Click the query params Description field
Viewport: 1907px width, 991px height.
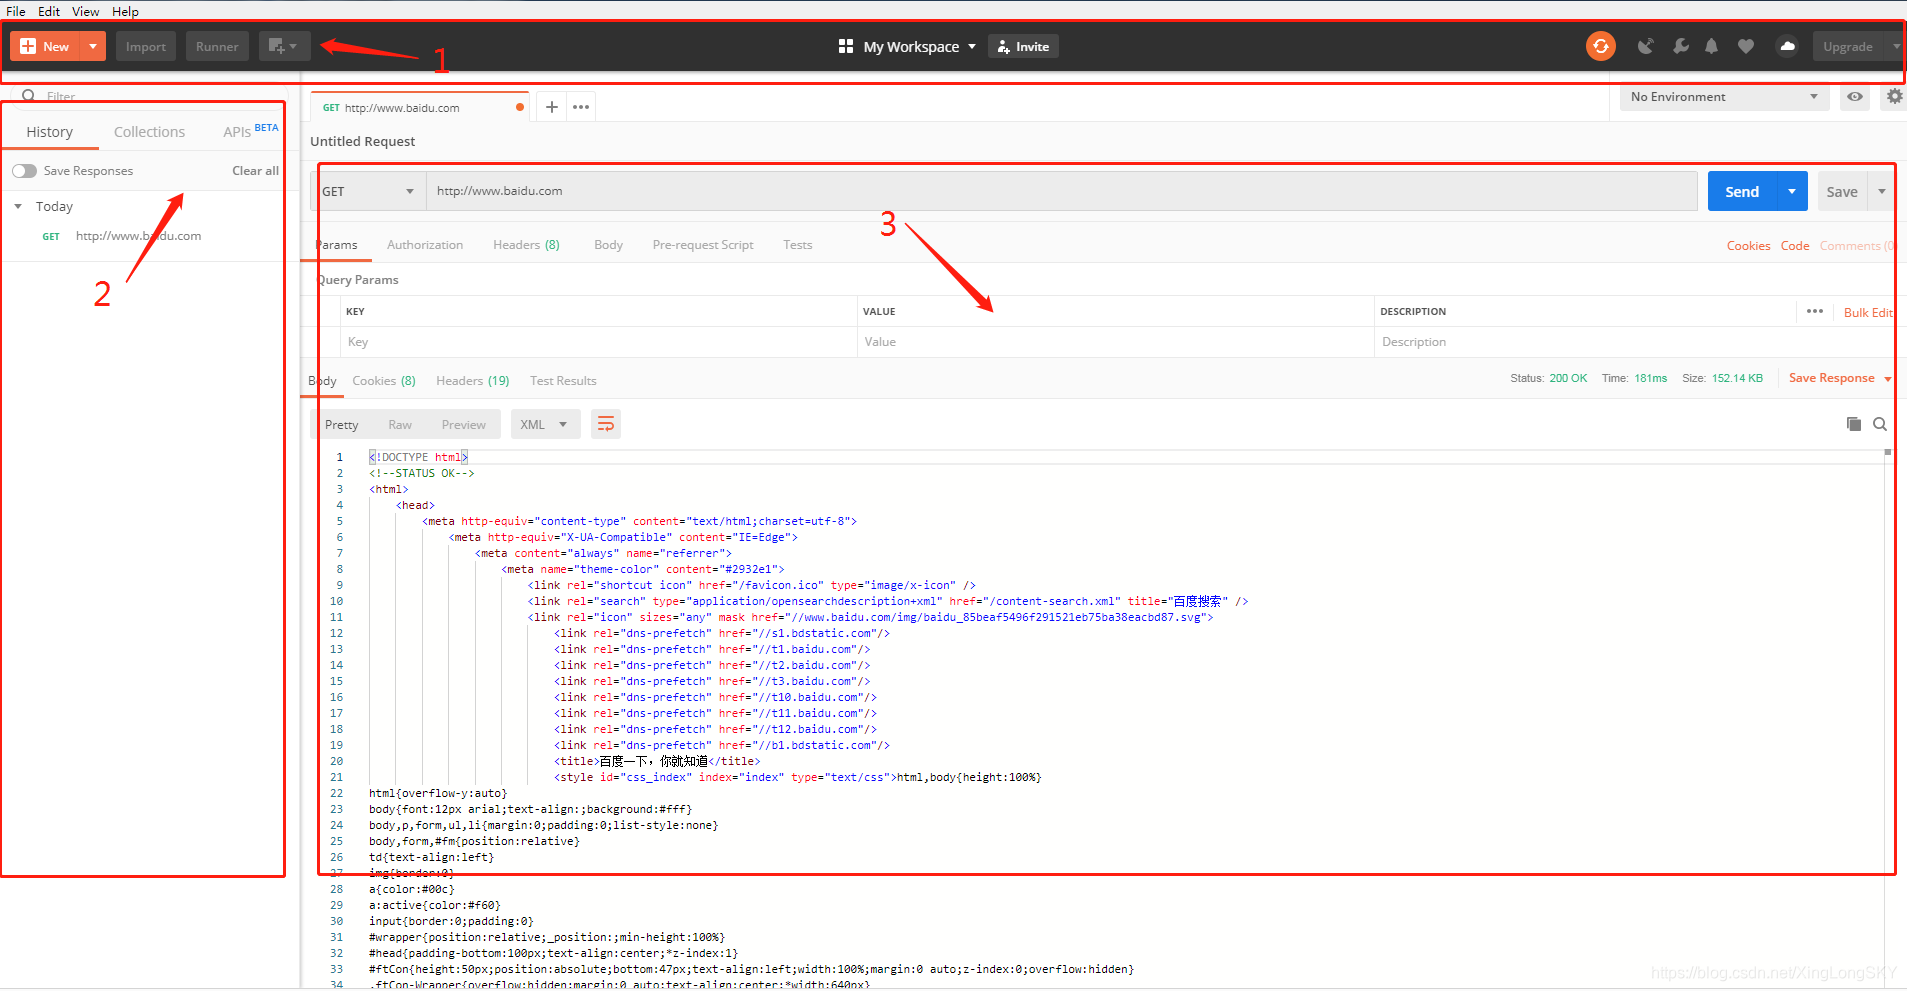(x=1634, y=342)
